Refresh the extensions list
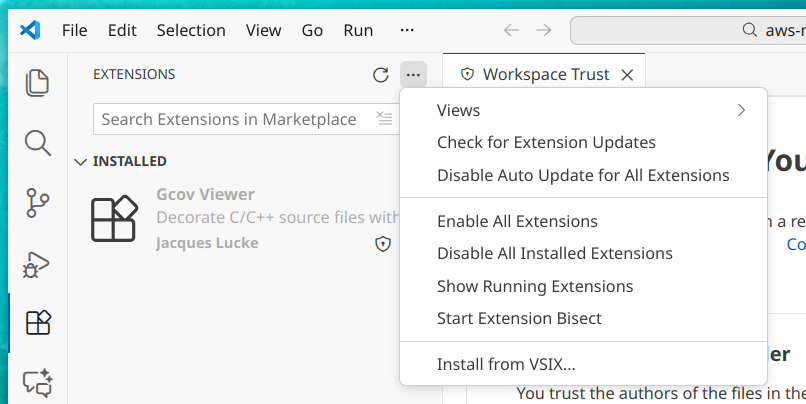806x404 pixels. point(380,75)
